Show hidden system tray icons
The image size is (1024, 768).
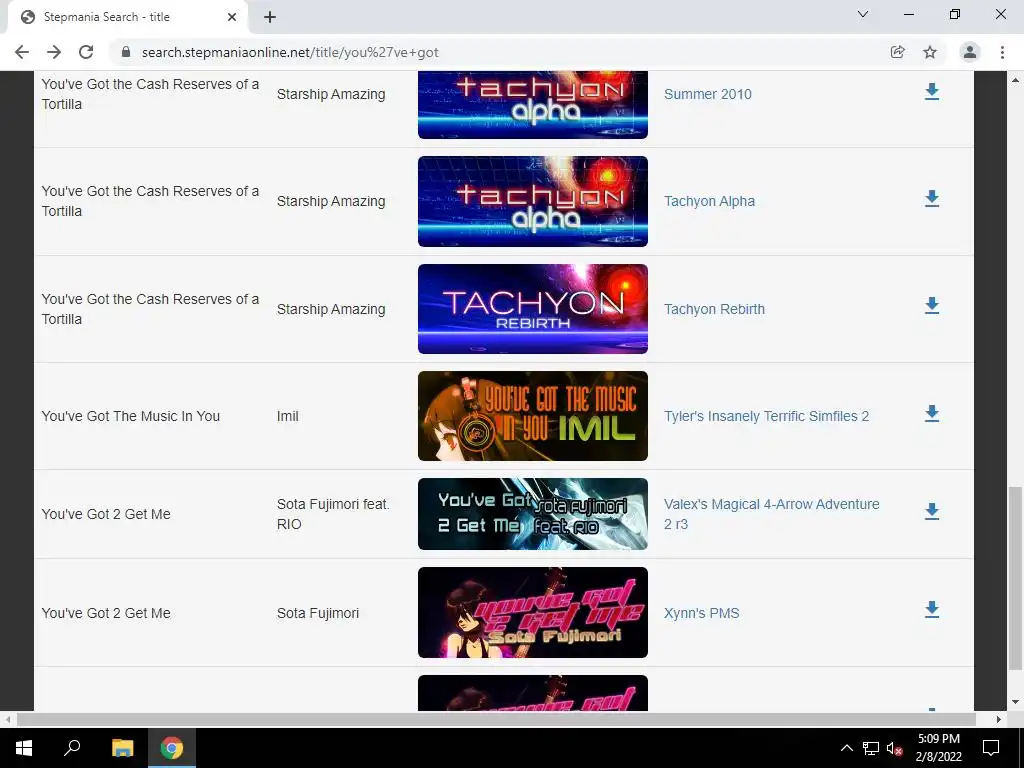[846, 748]
